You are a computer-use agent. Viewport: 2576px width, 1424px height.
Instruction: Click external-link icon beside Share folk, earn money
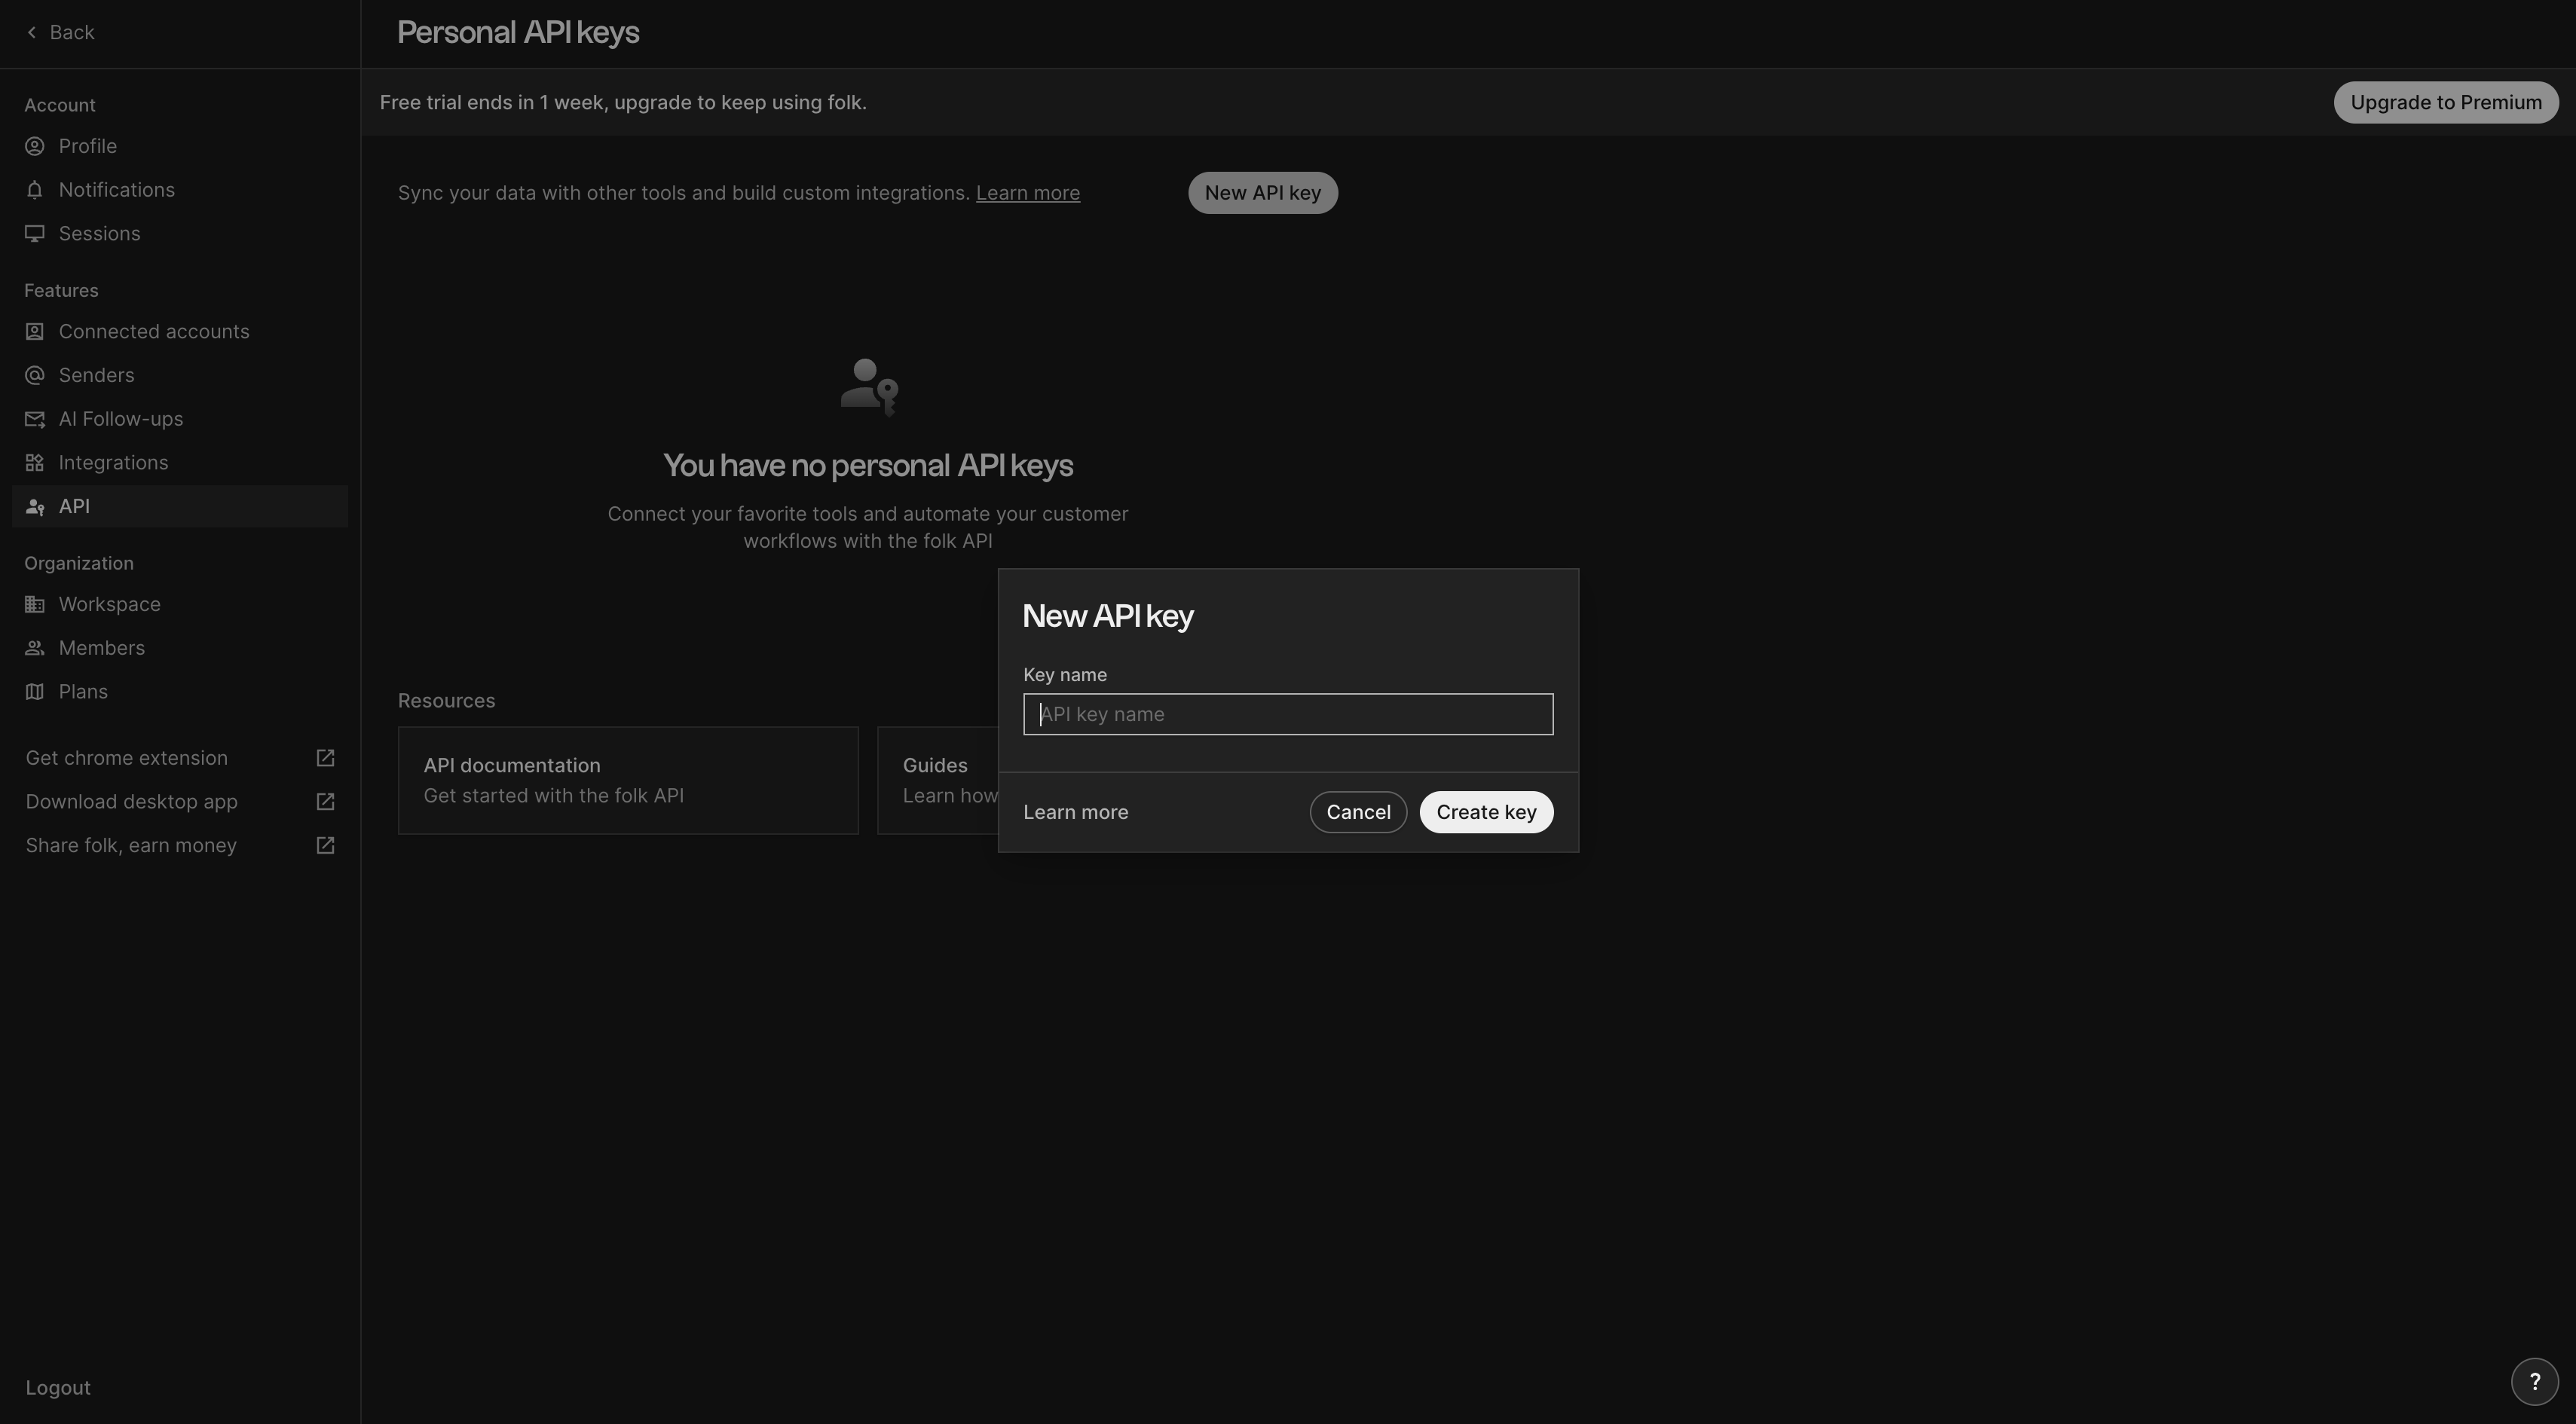tap(325, 845)
